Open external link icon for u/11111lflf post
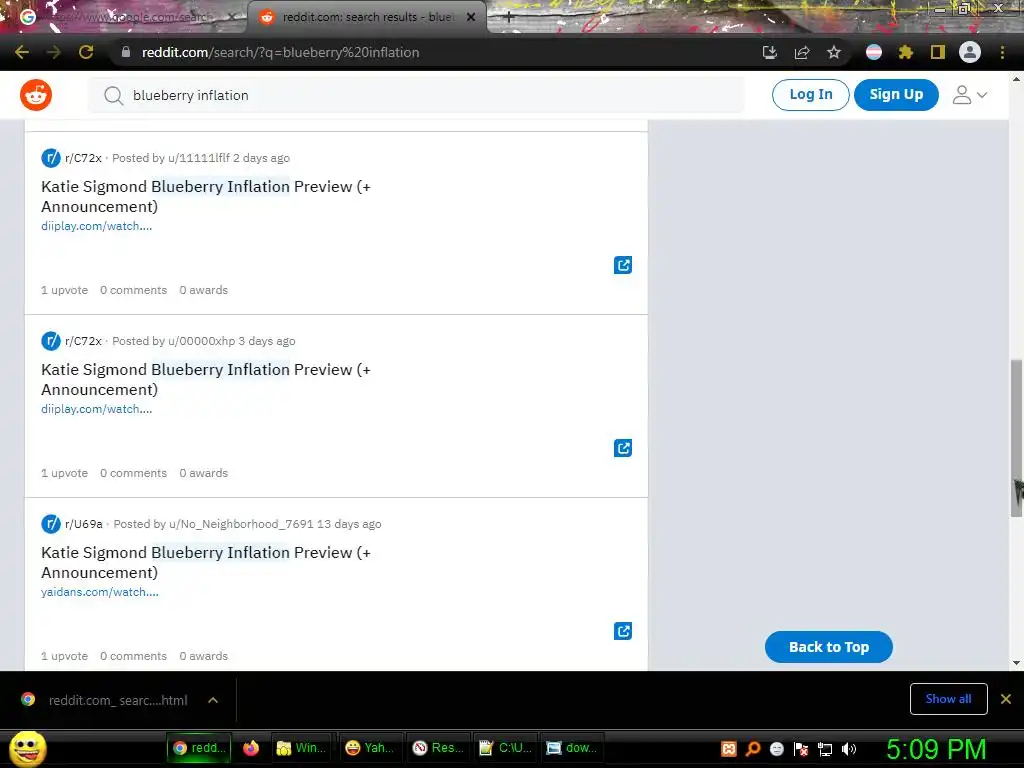 (623, 265)
